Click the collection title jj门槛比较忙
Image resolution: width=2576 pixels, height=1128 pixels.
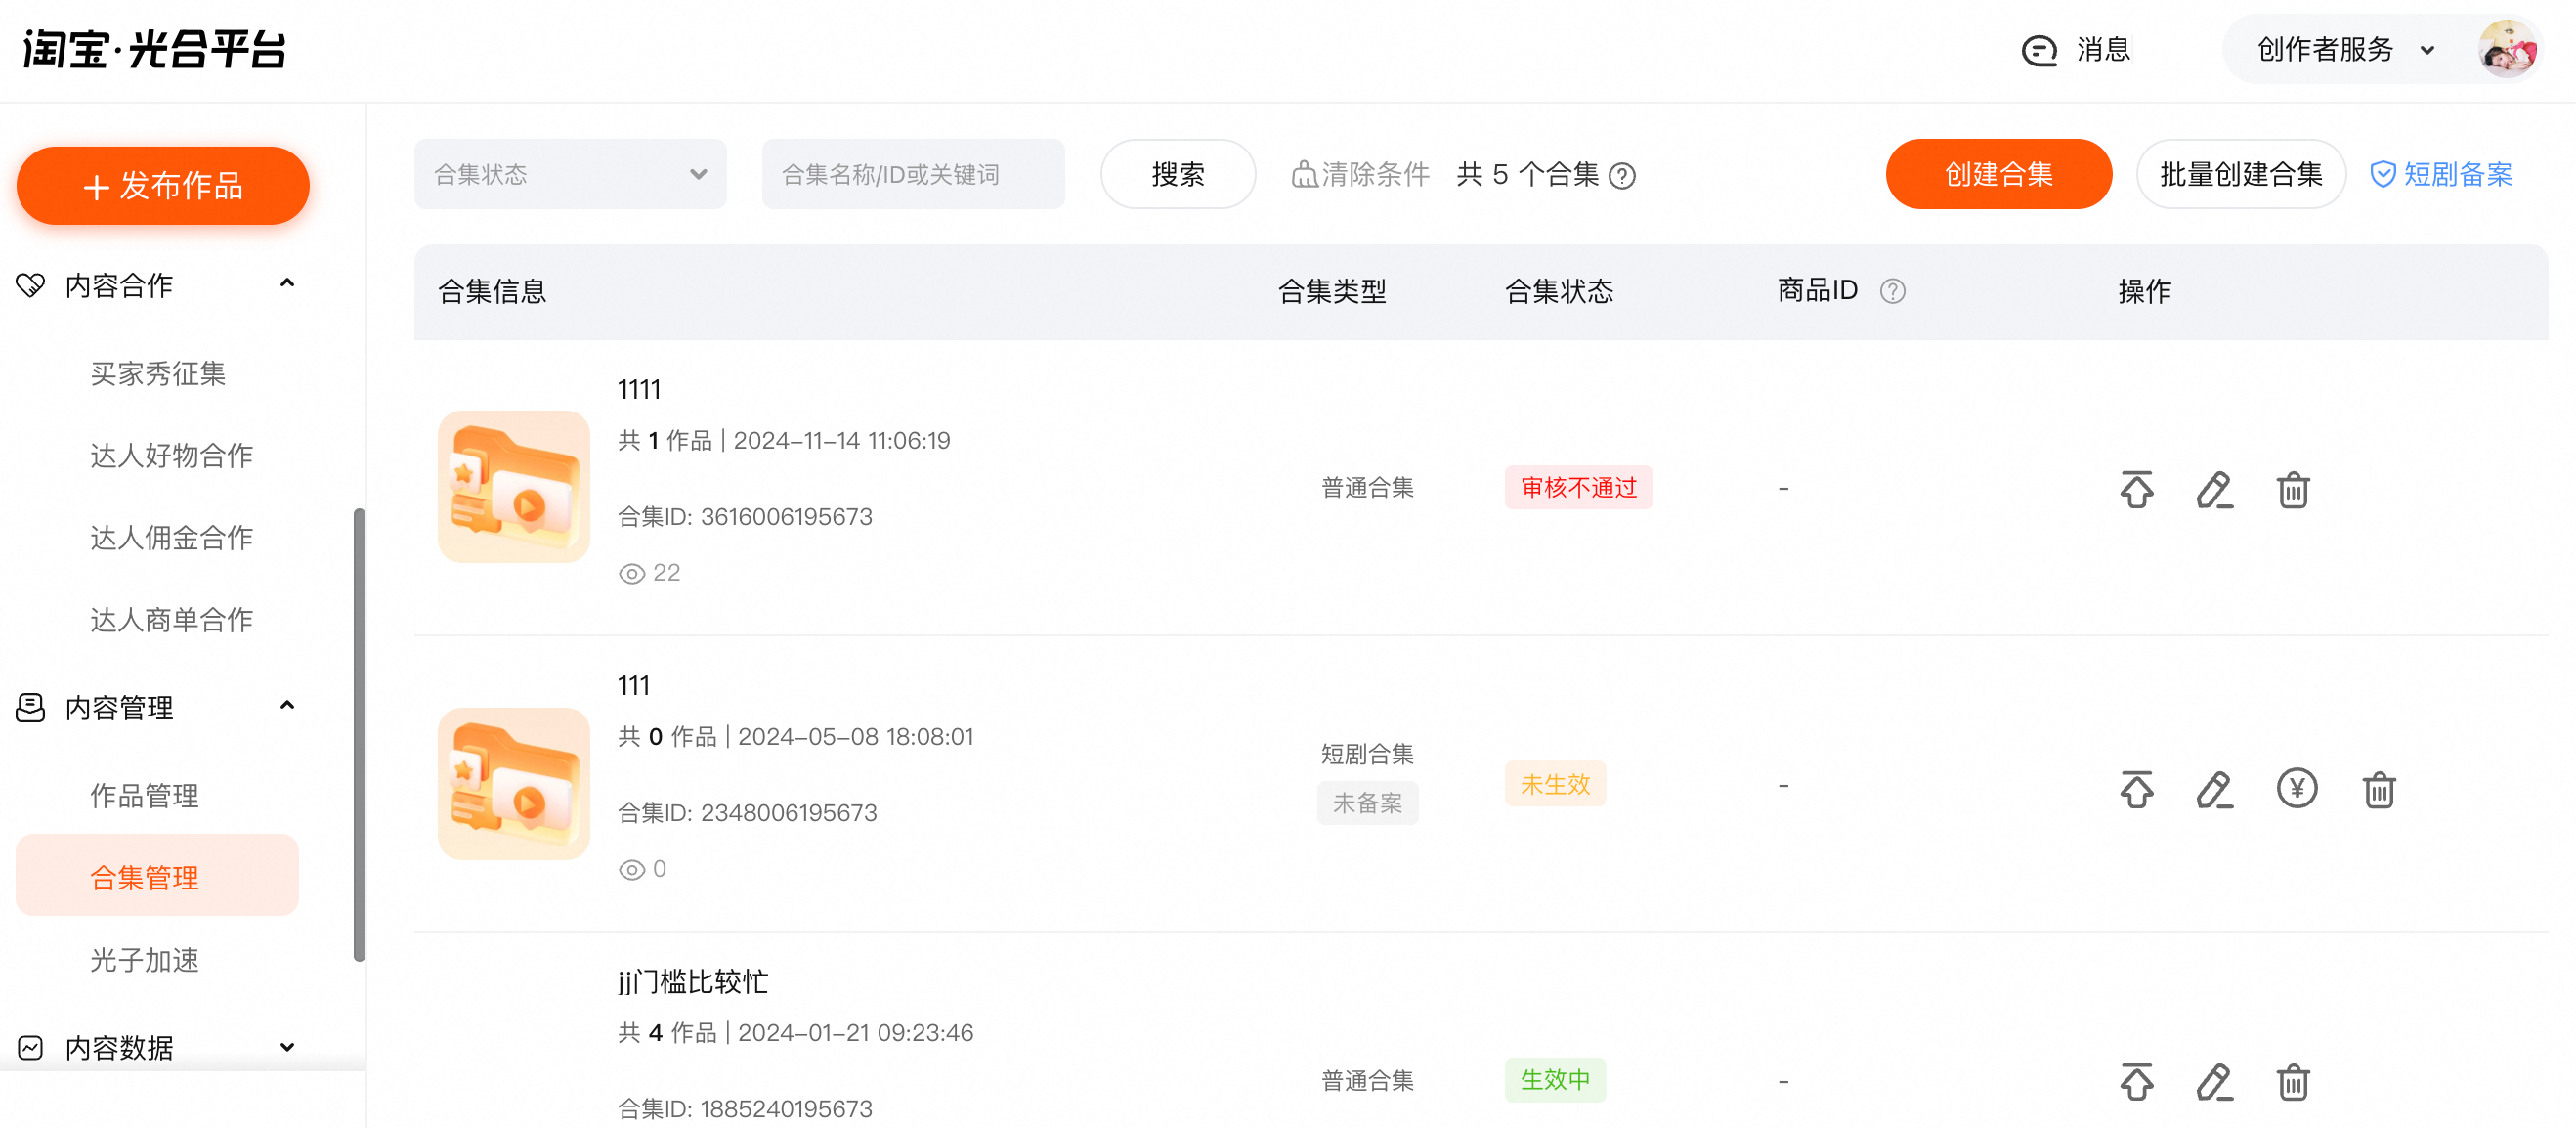point(692,981)
